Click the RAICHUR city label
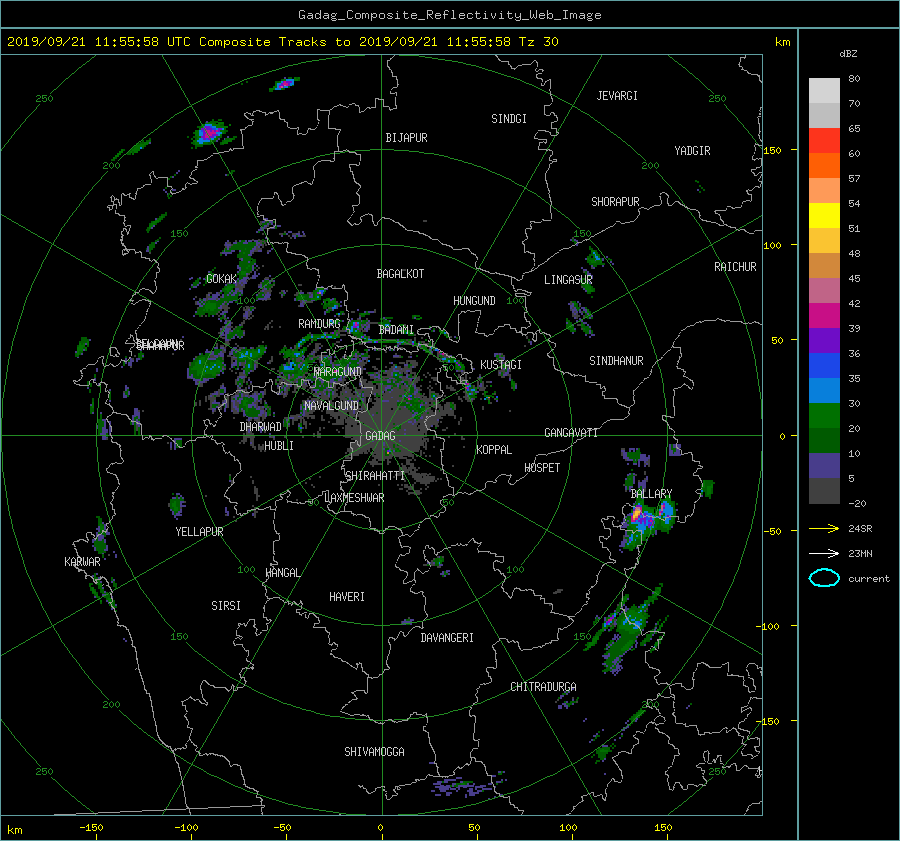The image size is (900, 841). click(735, 267)
